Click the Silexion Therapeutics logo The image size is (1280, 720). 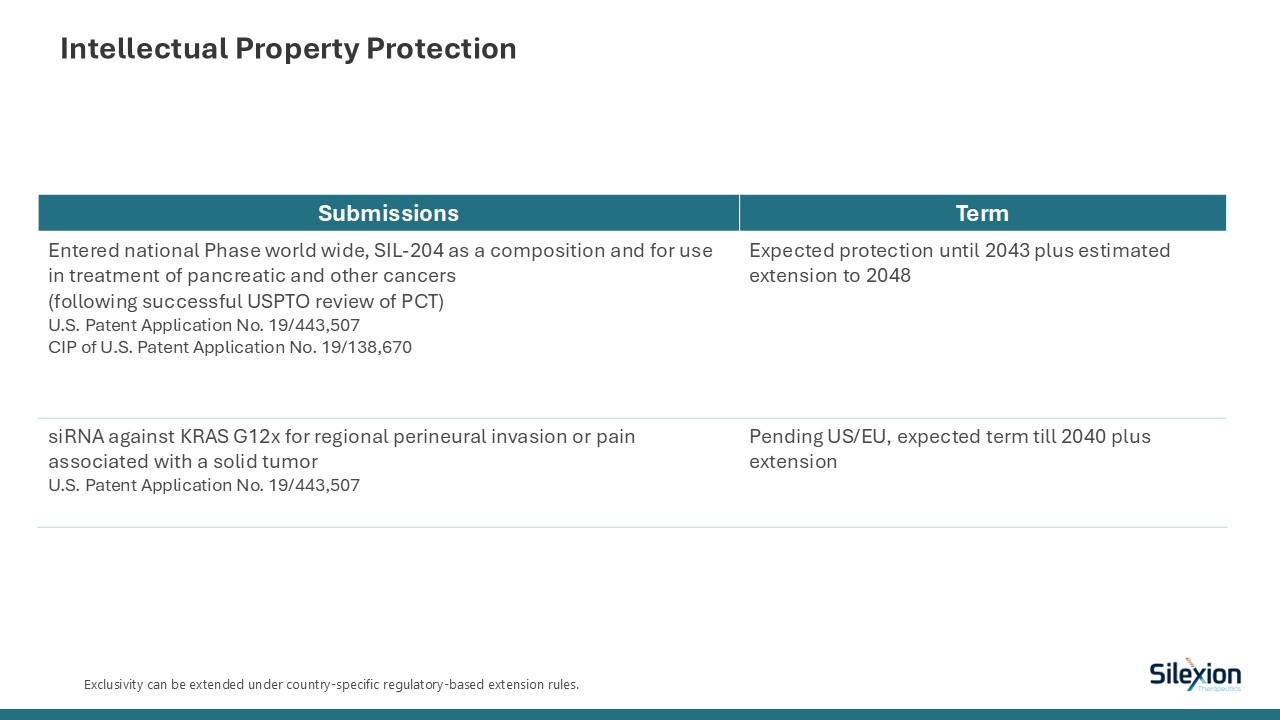coord(1194,675)
